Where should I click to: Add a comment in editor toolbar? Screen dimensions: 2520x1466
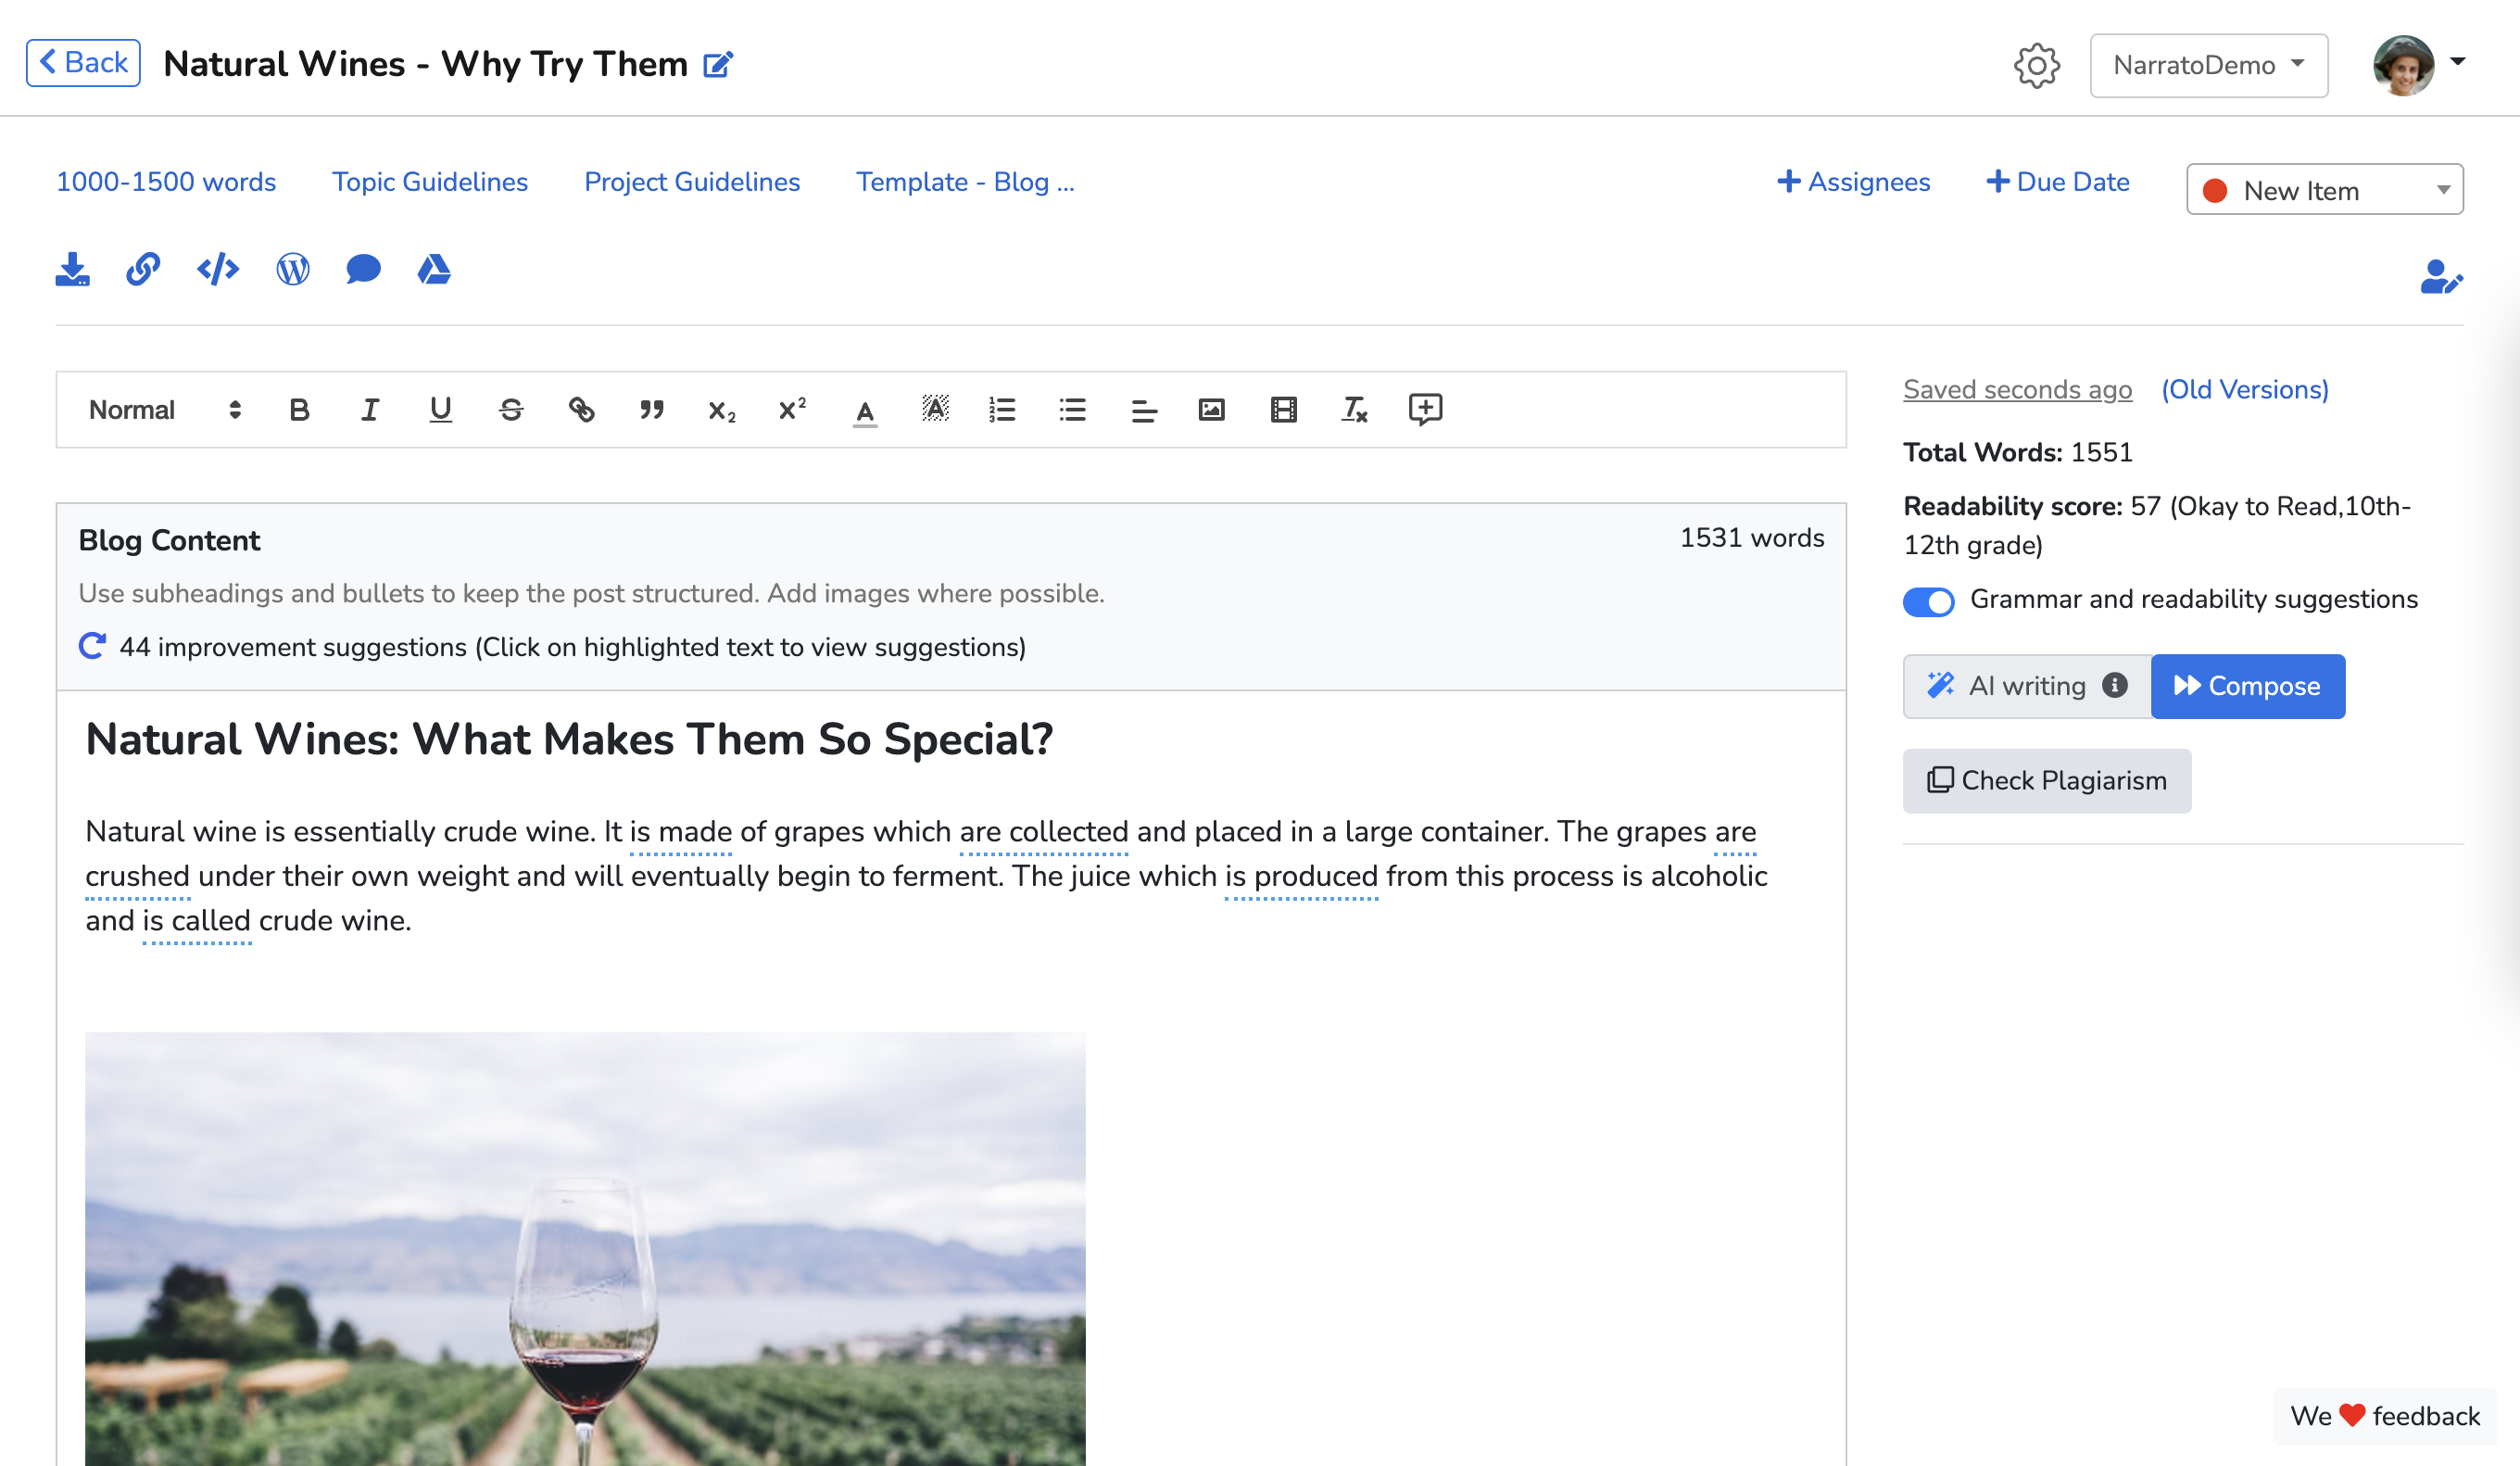click(1425, 410)
